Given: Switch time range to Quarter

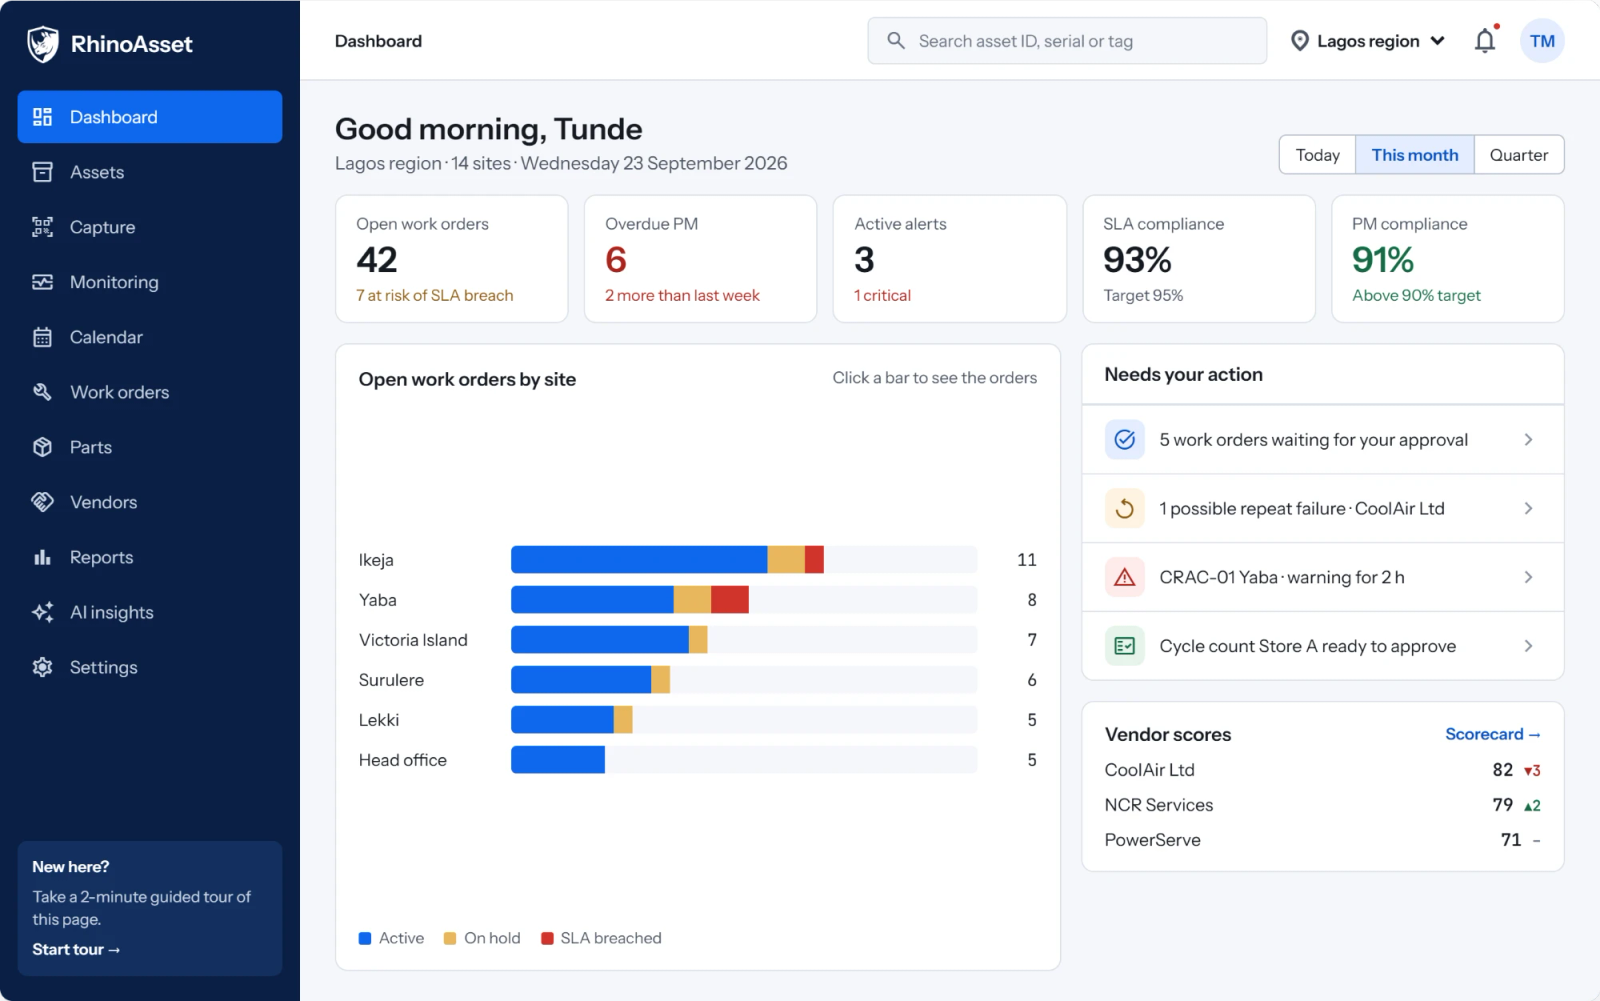Looking at the screenshot, I should coord(1519,155).
